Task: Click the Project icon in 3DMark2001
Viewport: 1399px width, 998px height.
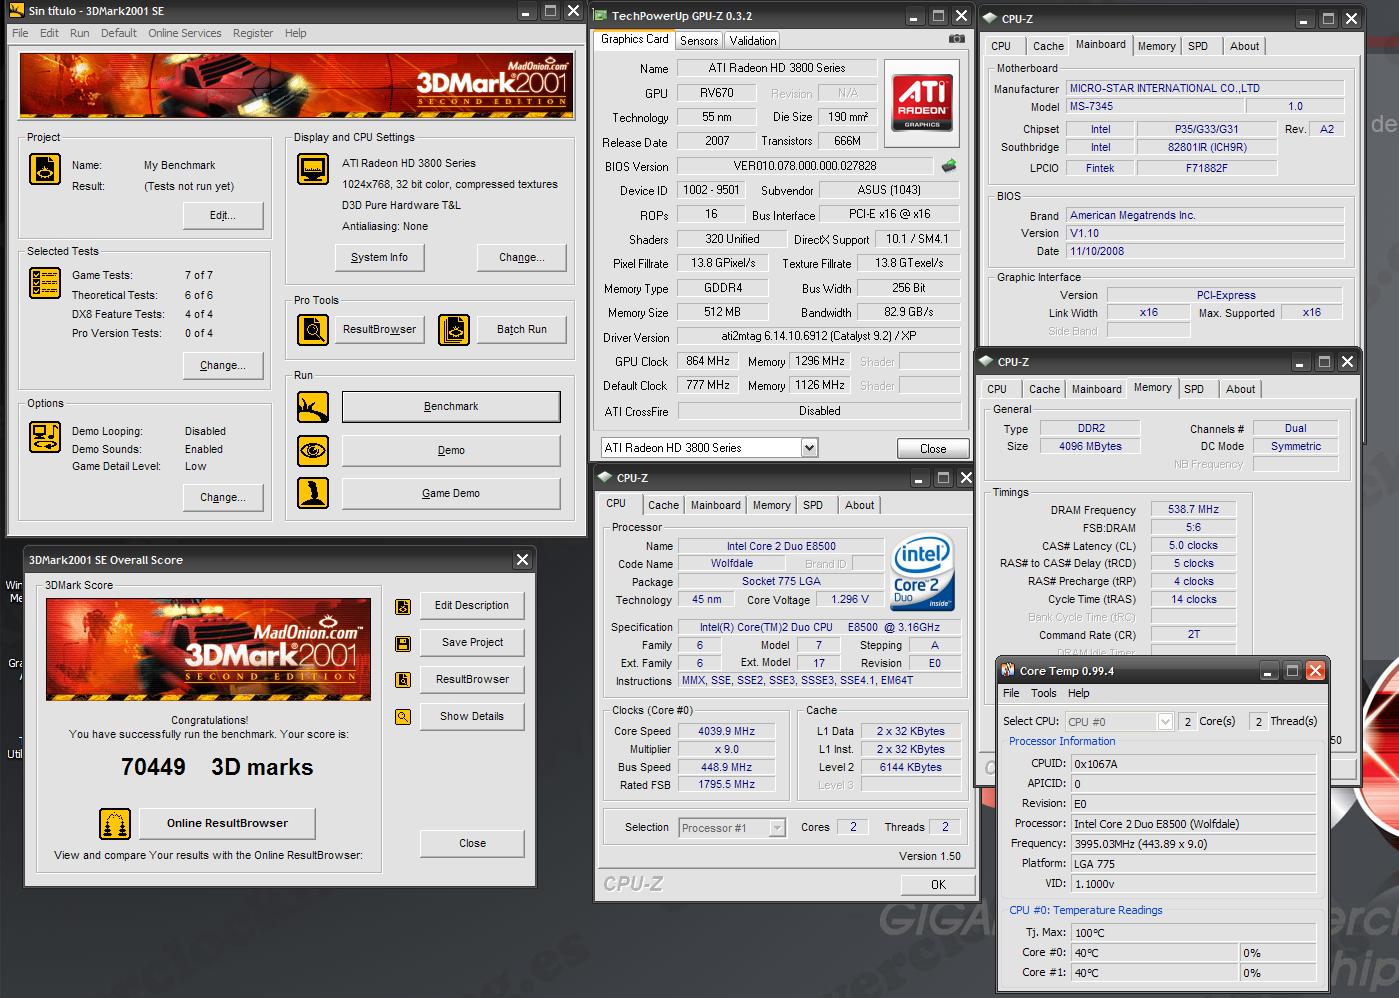Action: (x=45, y=169)
